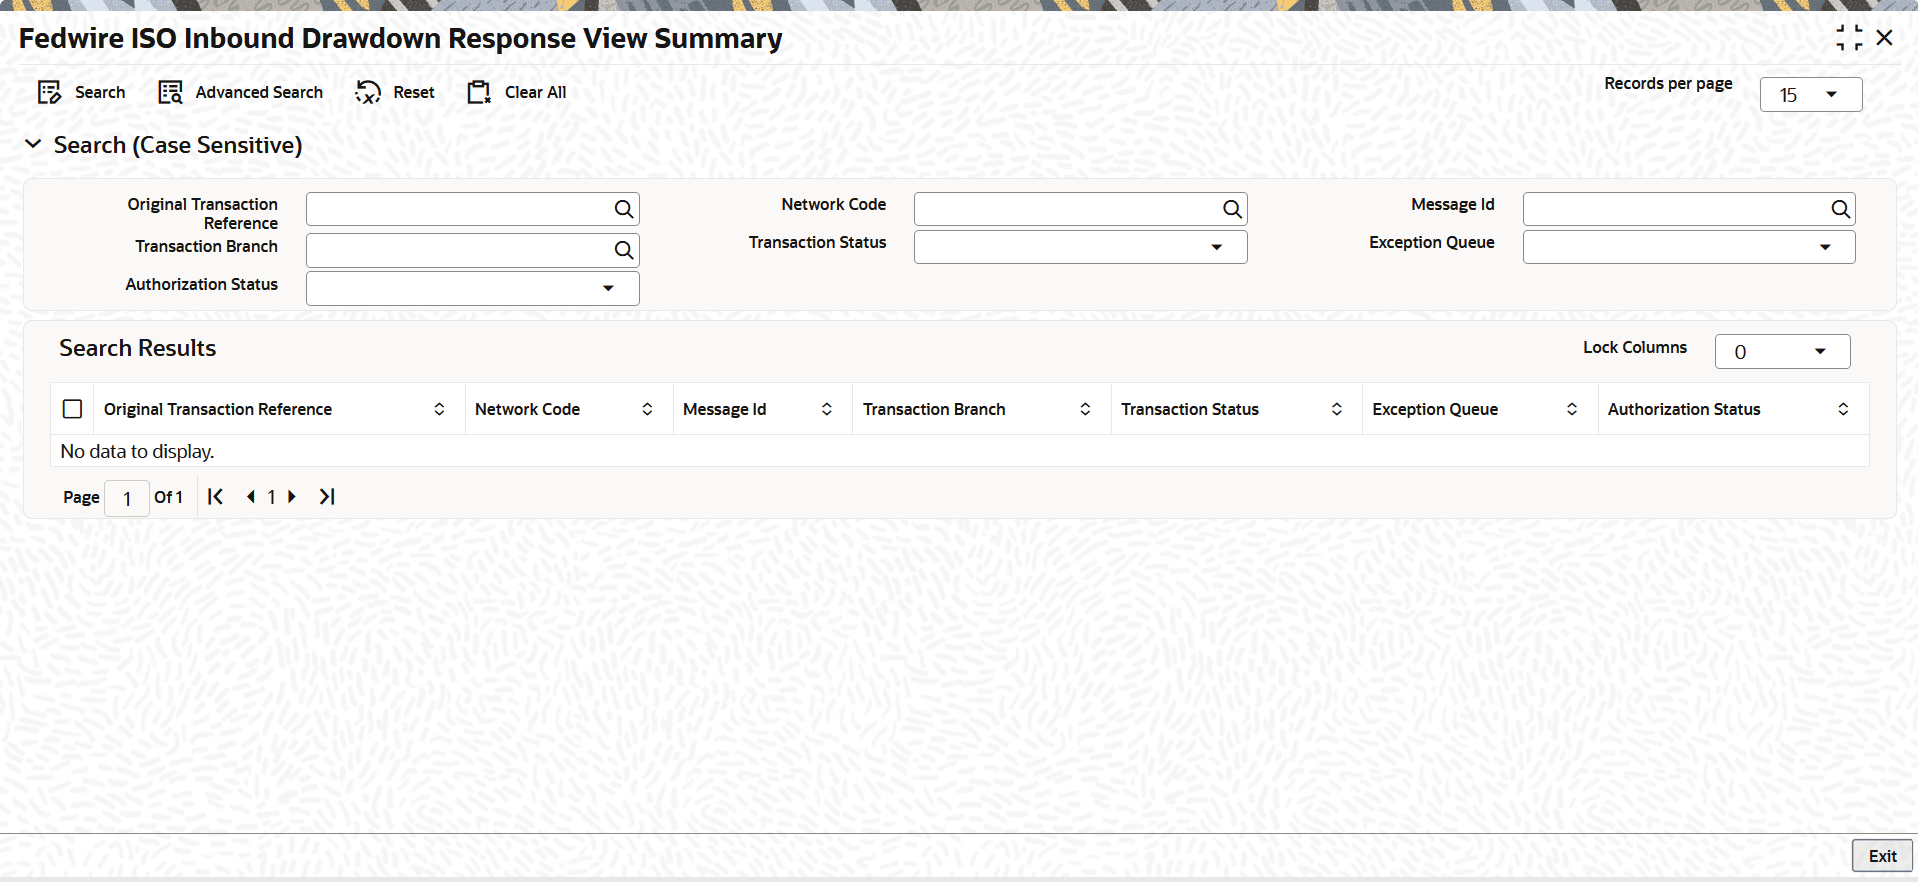Sort by Message Id column

(827, 409)
